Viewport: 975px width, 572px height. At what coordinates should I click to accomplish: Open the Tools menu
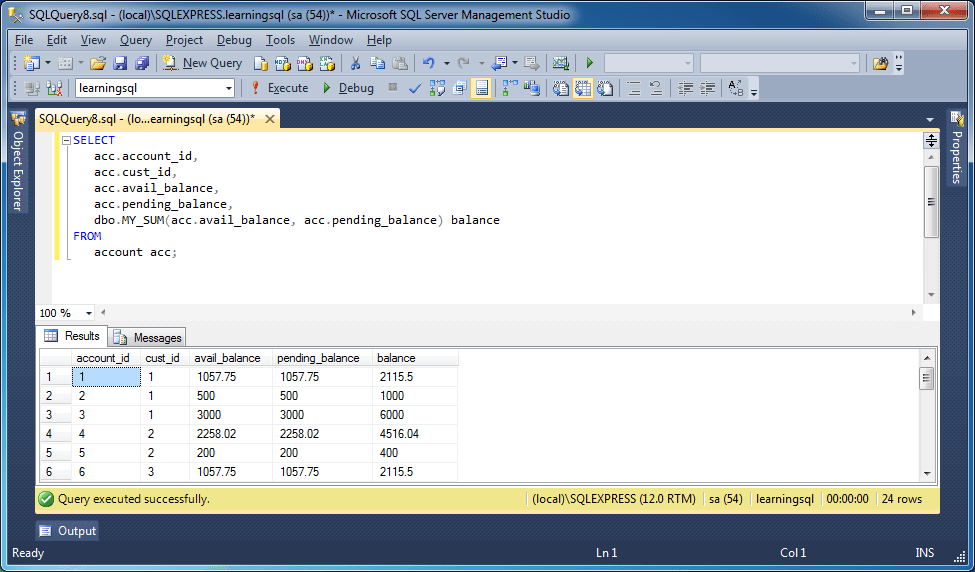point(280,40)
